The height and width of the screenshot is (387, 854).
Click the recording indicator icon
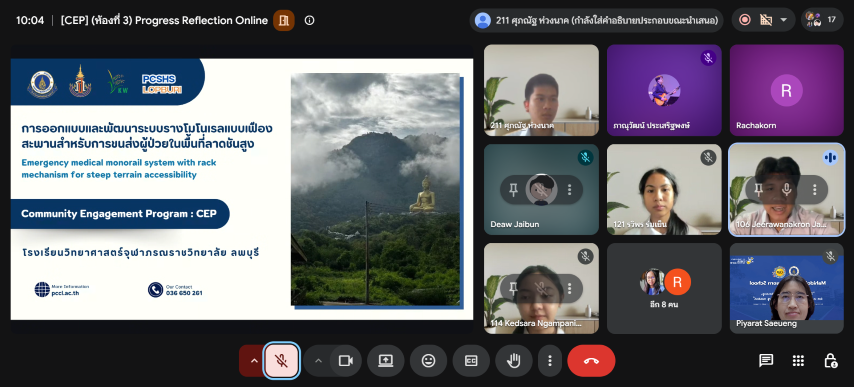click(745, 20)
